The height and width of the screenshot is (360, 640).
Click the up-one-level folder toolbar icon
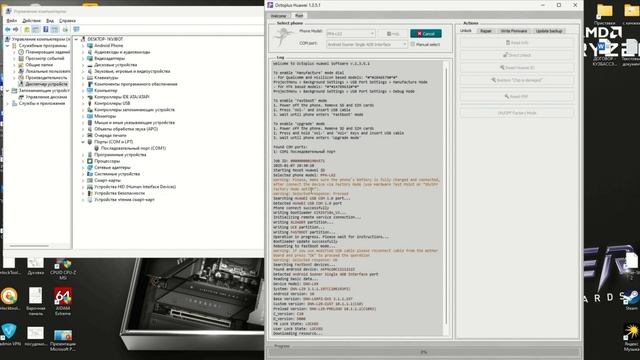pos(27,29)
